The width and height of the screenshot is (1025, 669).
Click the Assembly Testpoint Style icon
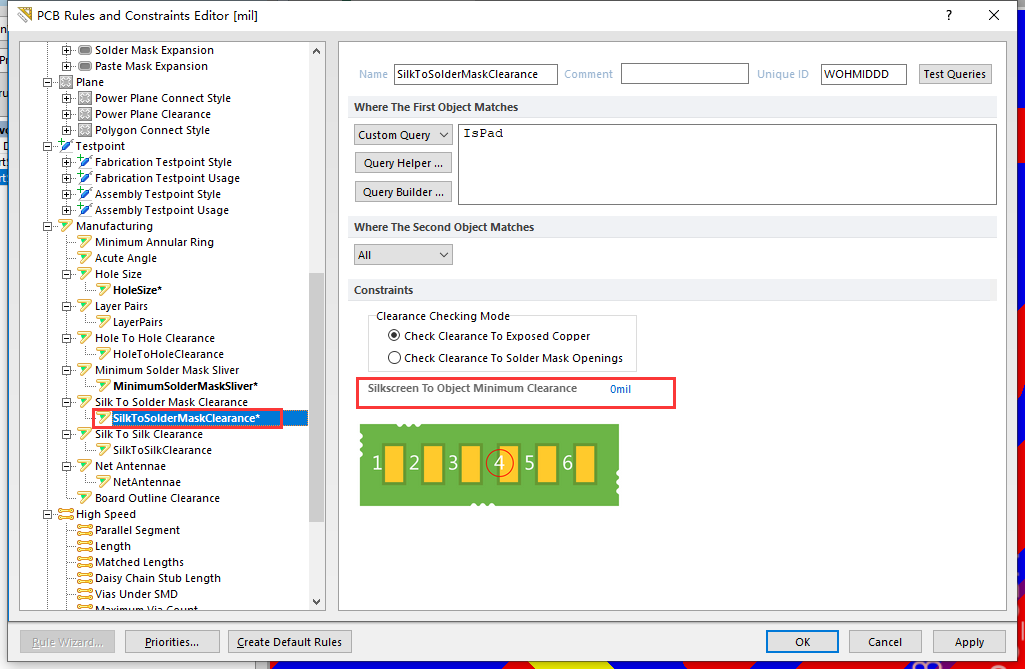pos(85,193)
